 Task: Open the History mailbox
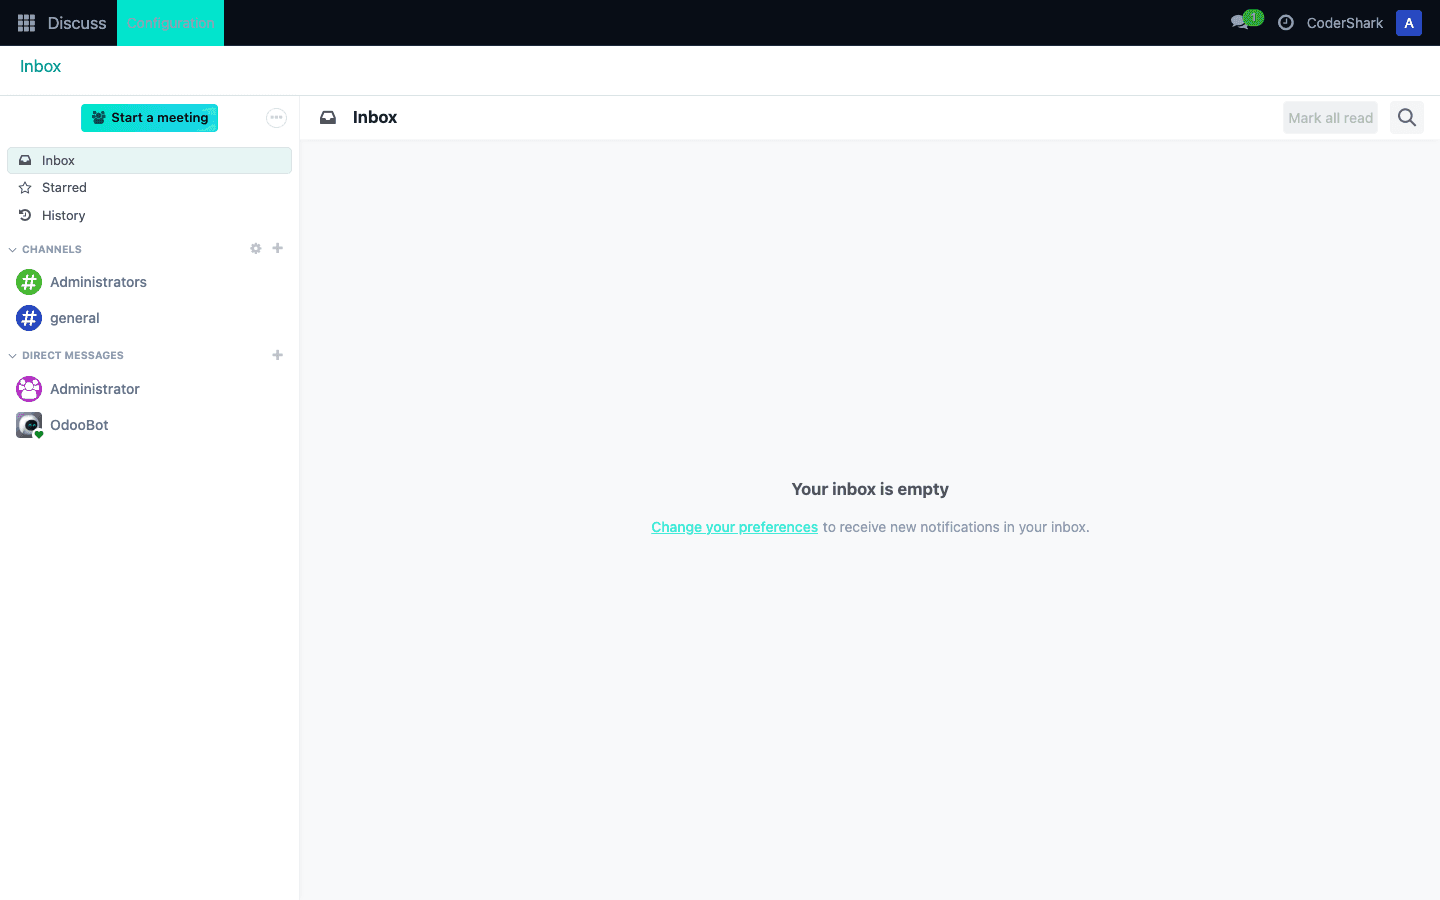149,215
